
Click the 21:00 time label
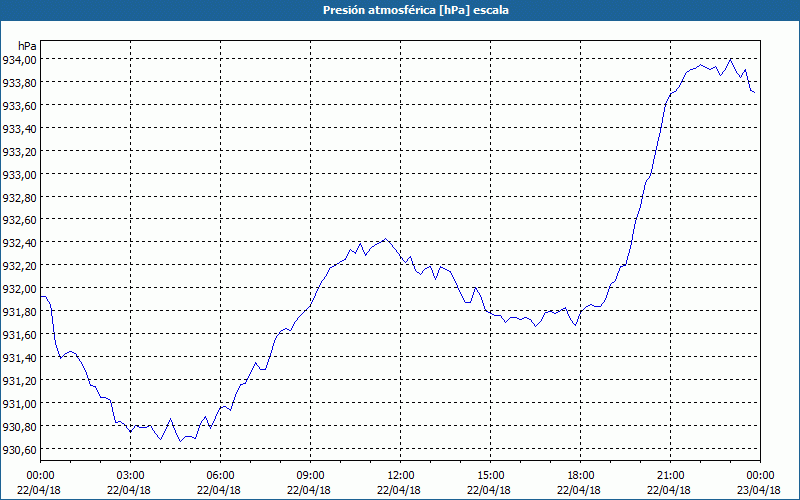pos(670,476)
